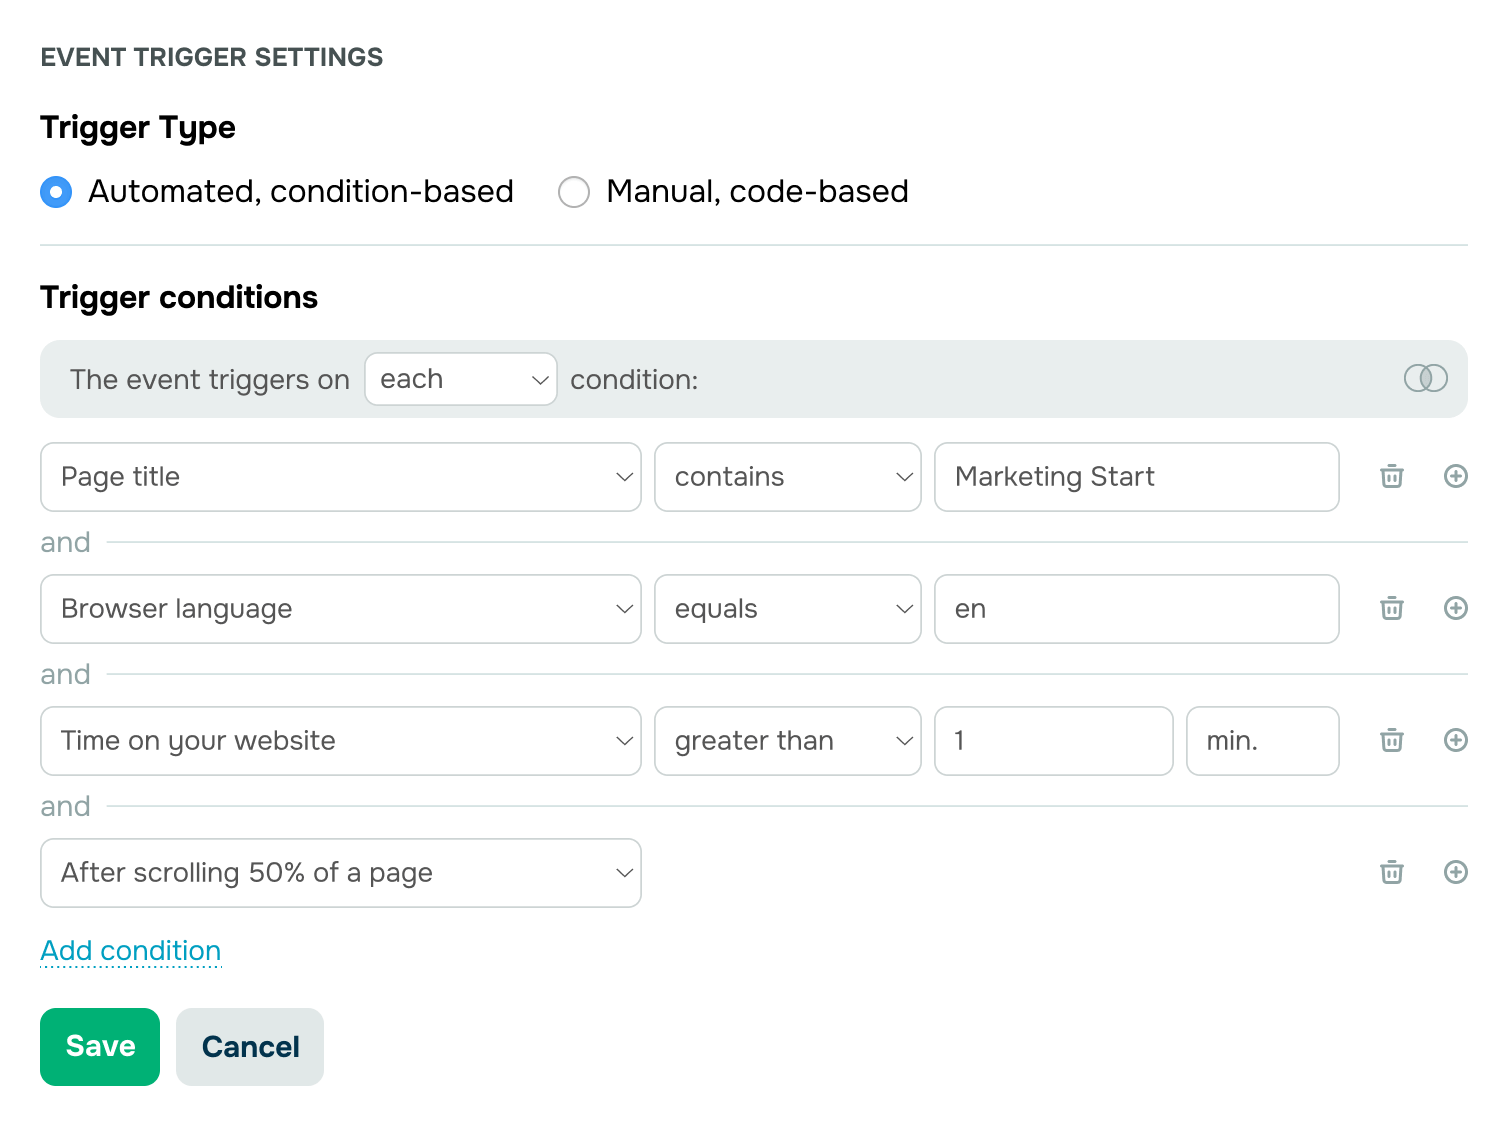Click plus icon beside After scrolling row
This screenshot has width=1508, height=1126.
click(1456, 873)
